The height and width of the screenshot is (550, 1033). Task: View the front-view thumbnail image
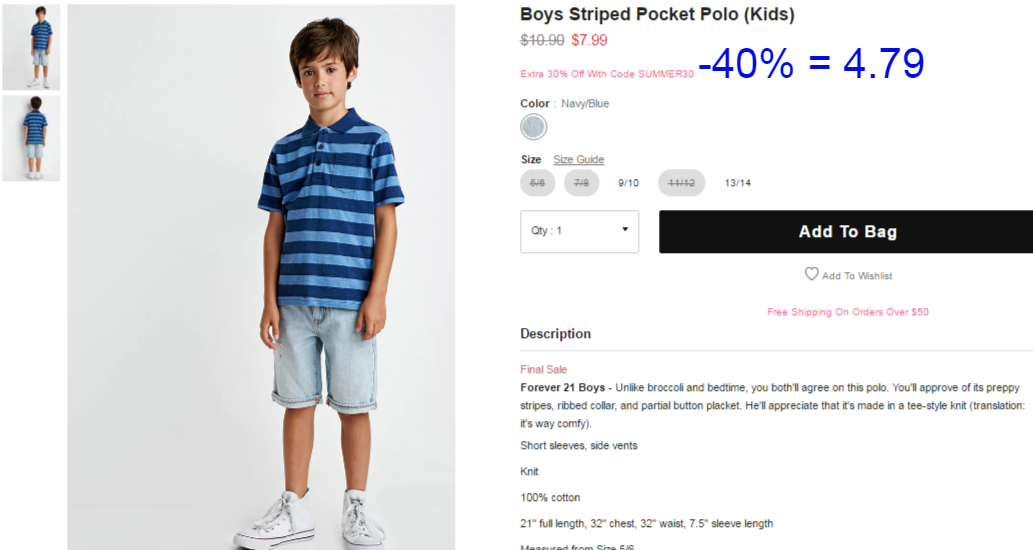(x=31, y=47)
